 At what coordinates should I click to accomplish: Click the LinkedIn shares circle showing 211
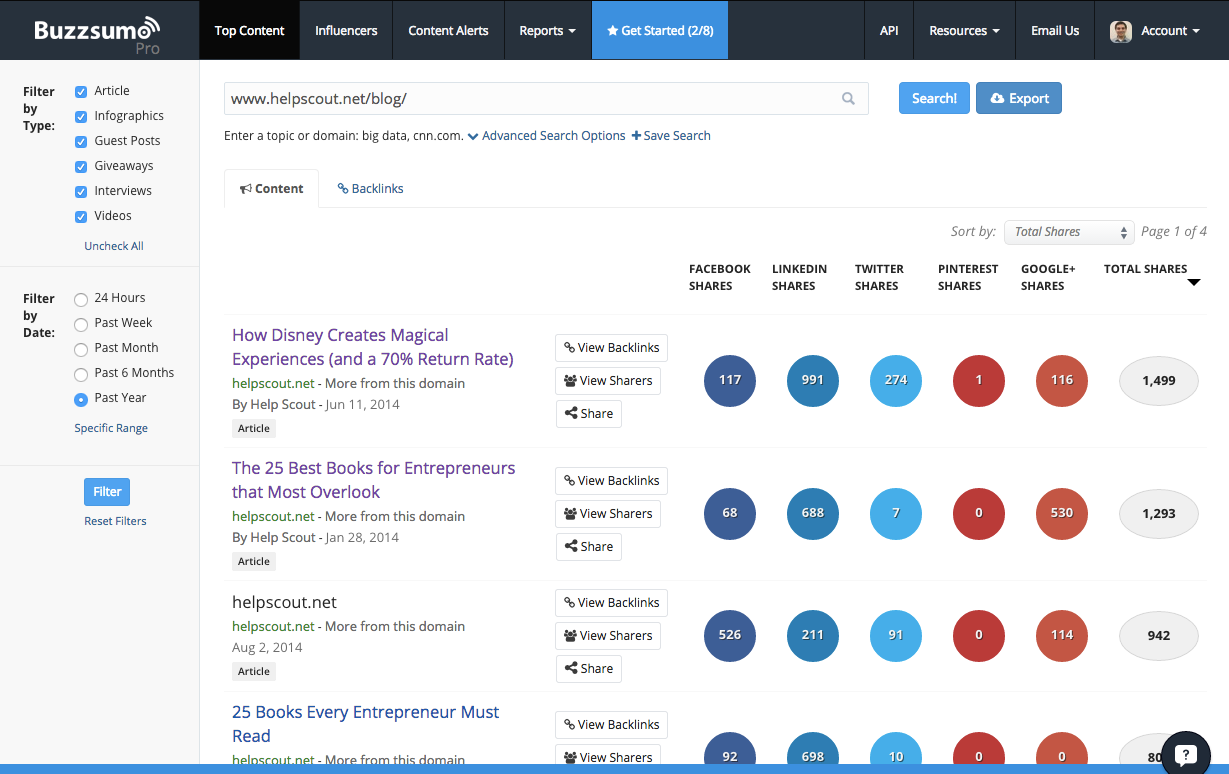click(x=813, y=635)
